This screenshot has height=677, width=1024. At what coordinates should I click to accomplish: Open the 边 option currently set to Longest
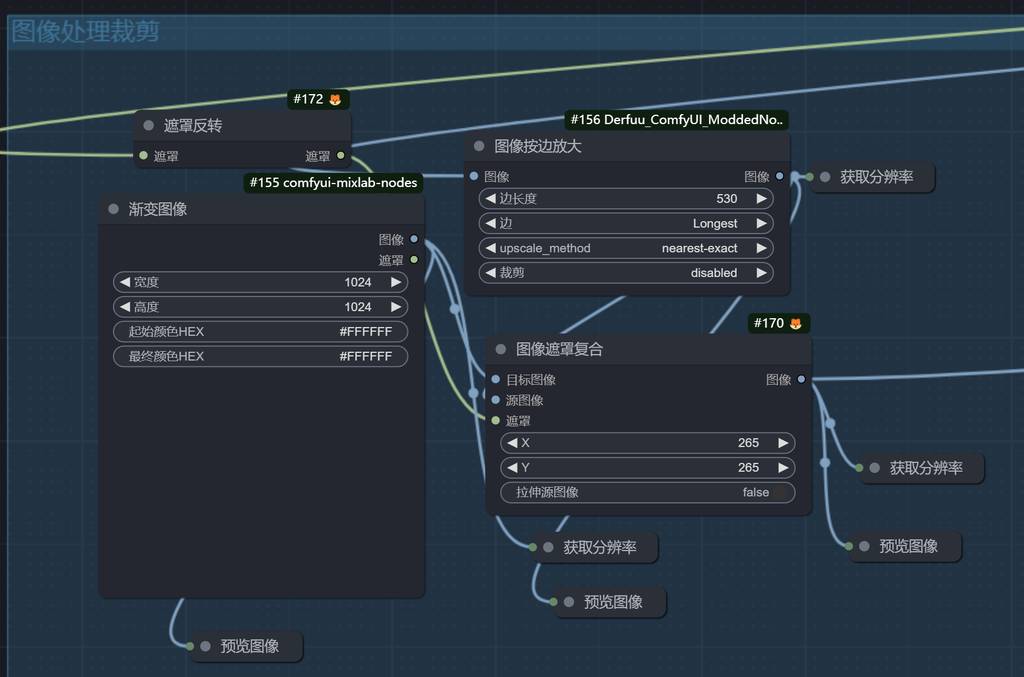click(x=625, y=223)
